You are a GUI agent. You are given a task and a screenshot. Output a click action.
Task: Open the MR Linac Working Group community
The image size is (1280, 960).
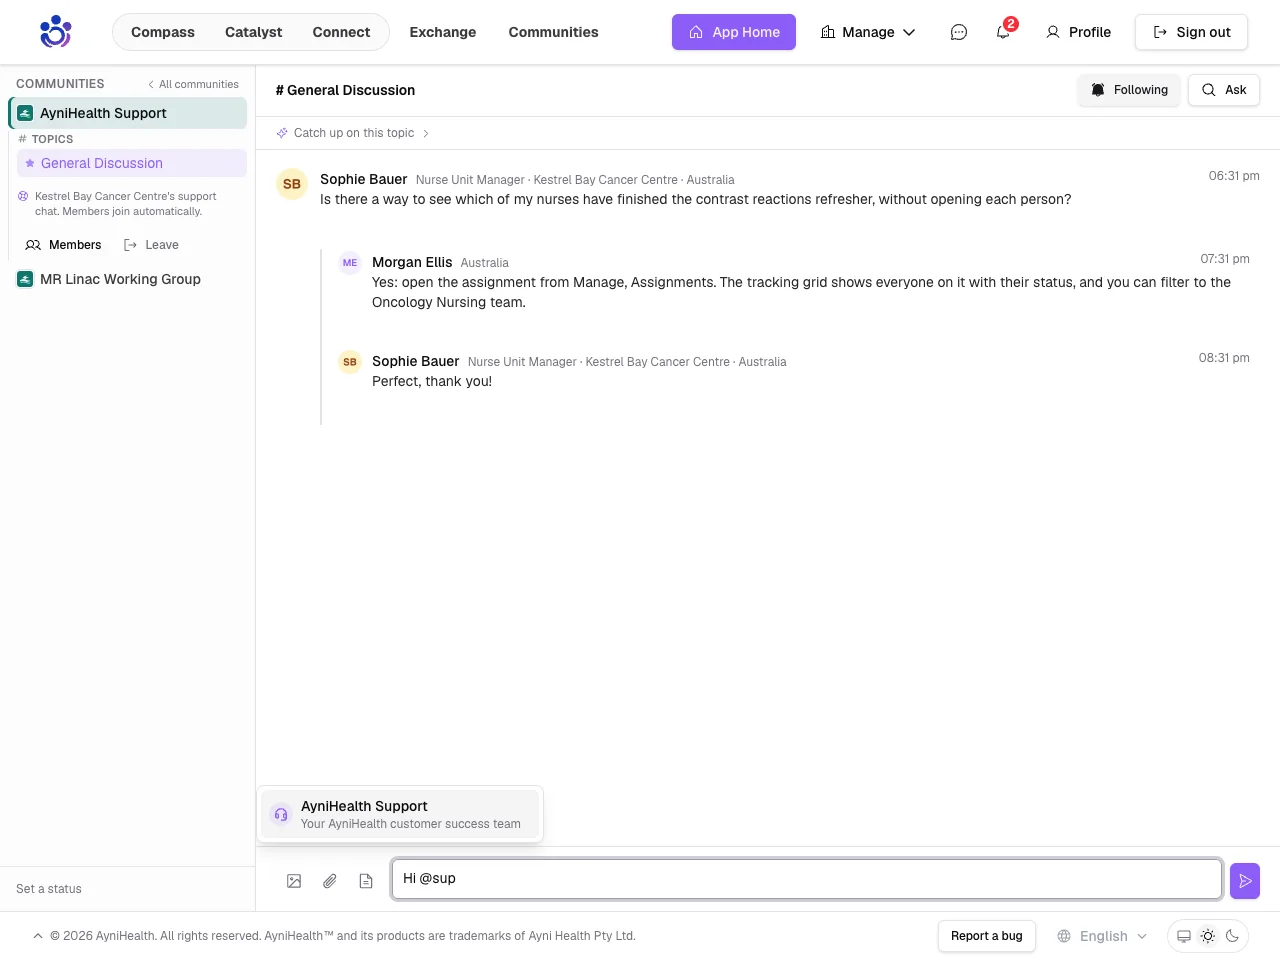tap(128, 279)
